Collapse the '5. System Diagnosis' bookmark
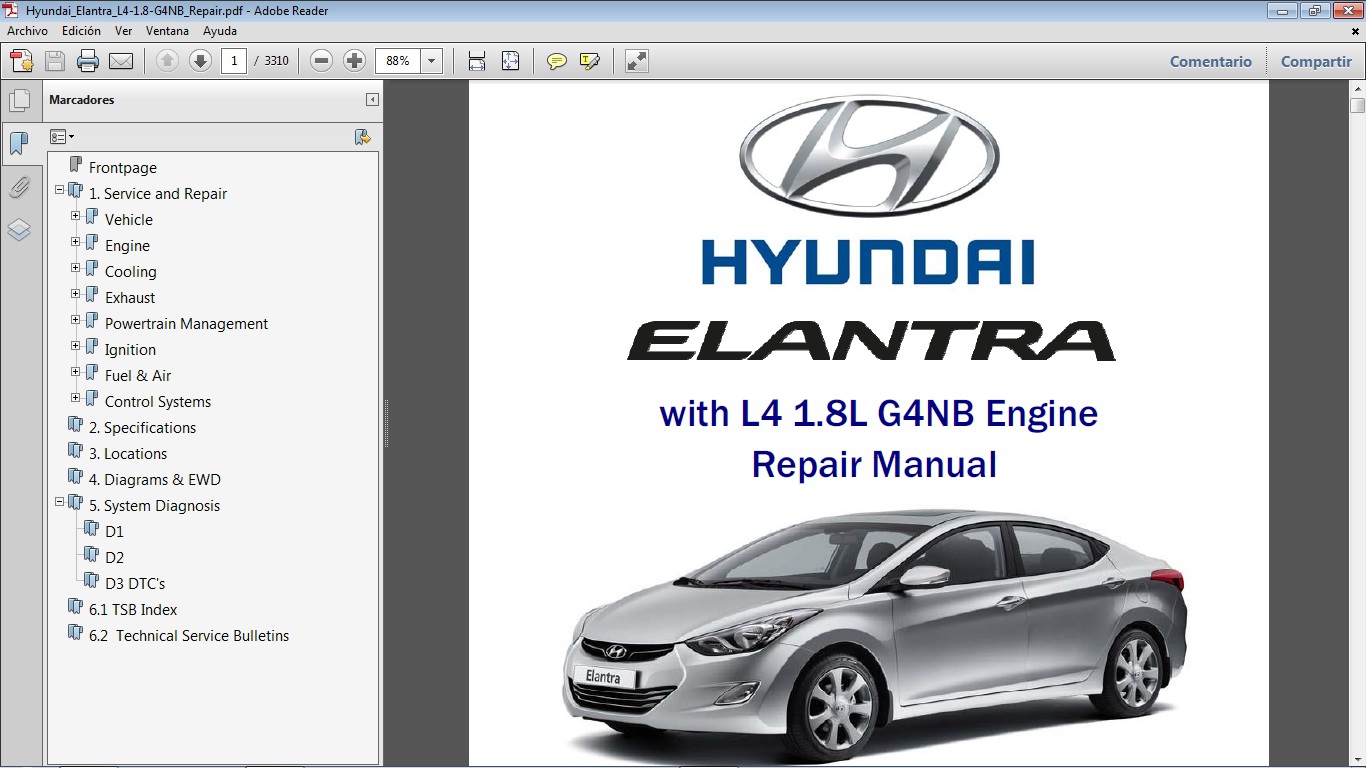Image resolution: width=1366 pixels, height=768 pixels. click(x=59, y=501)
